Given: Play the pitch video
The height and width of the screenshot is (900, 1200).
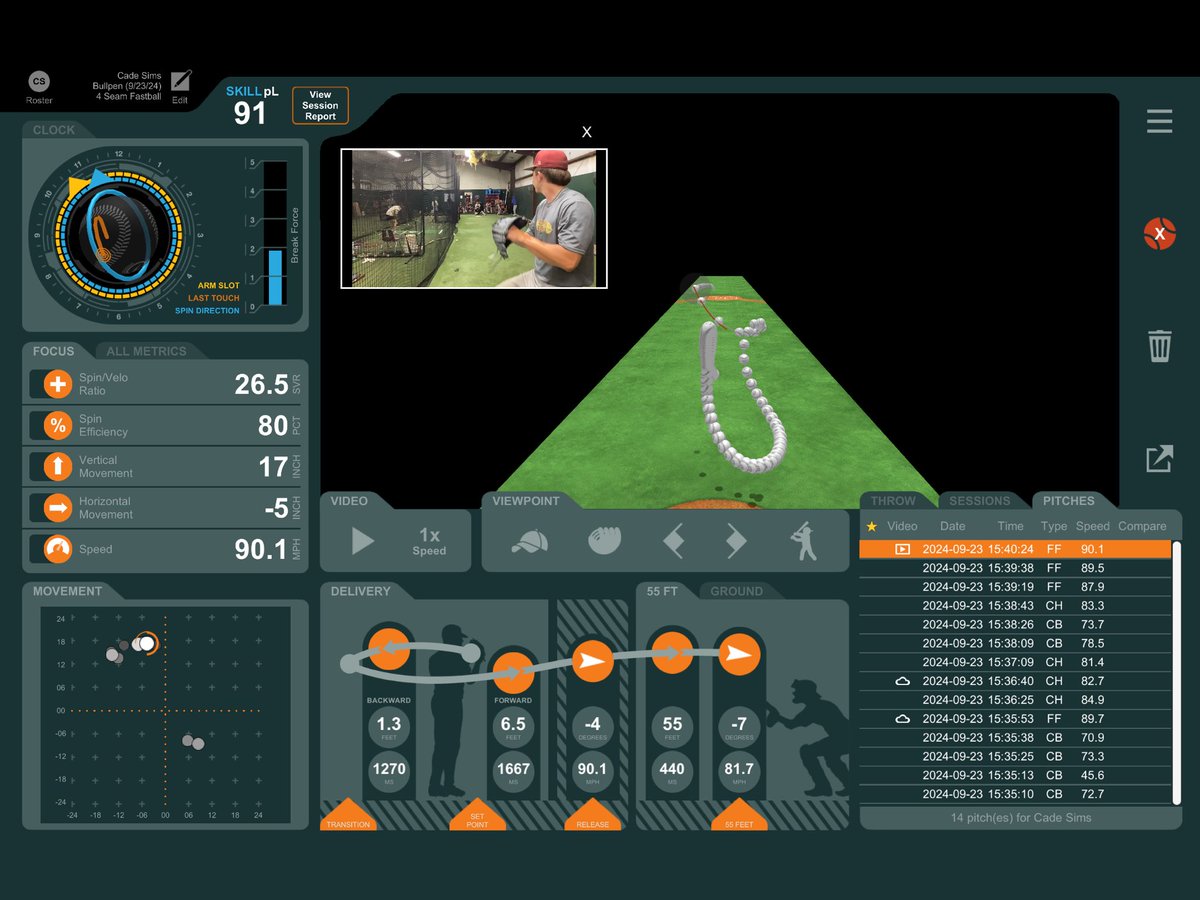Looking at the screenshot, I should coord(363,541).
